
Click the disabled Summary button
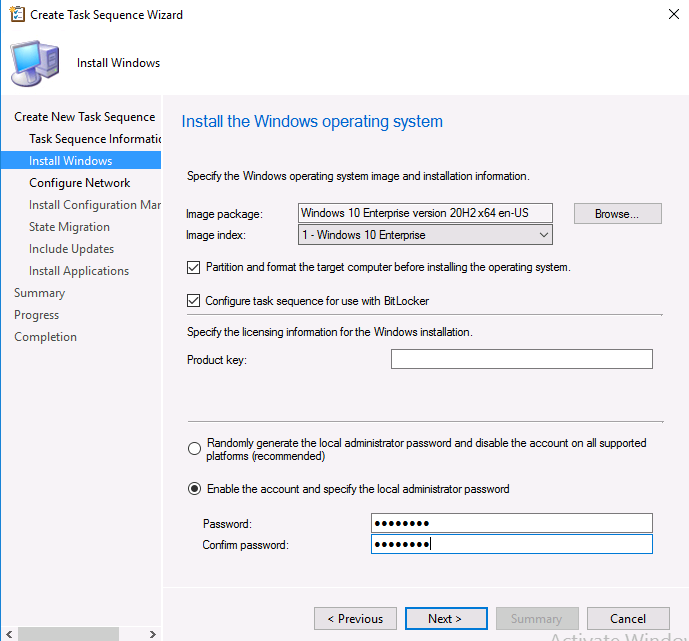tap(537, 619)
